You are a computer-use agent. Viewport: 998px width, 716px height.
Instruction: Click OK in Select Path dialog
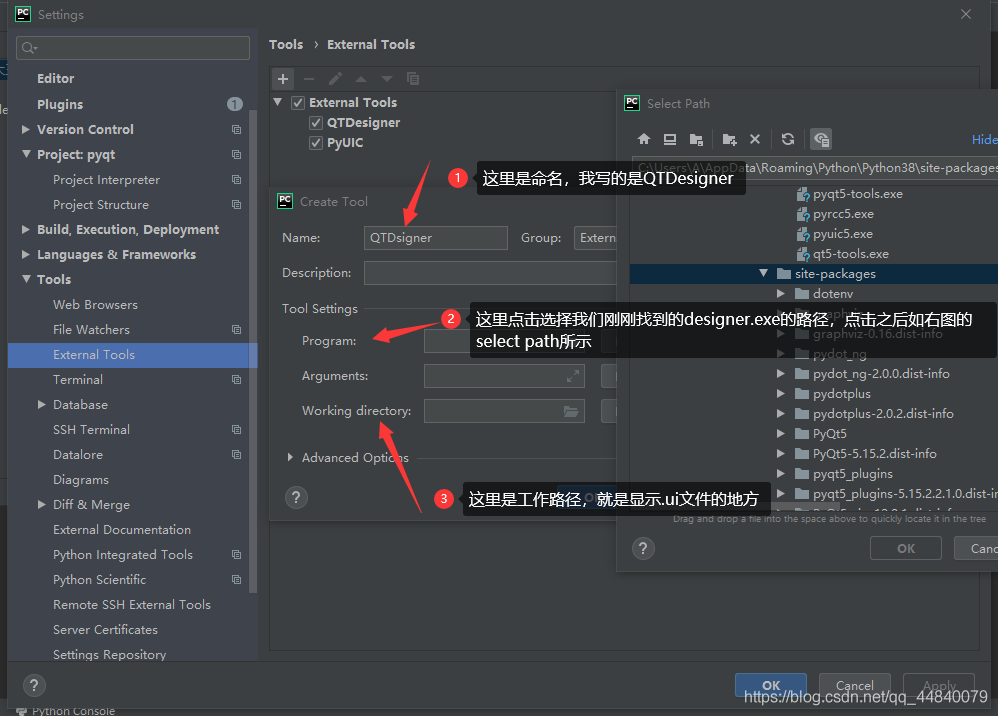coord(905,548)
